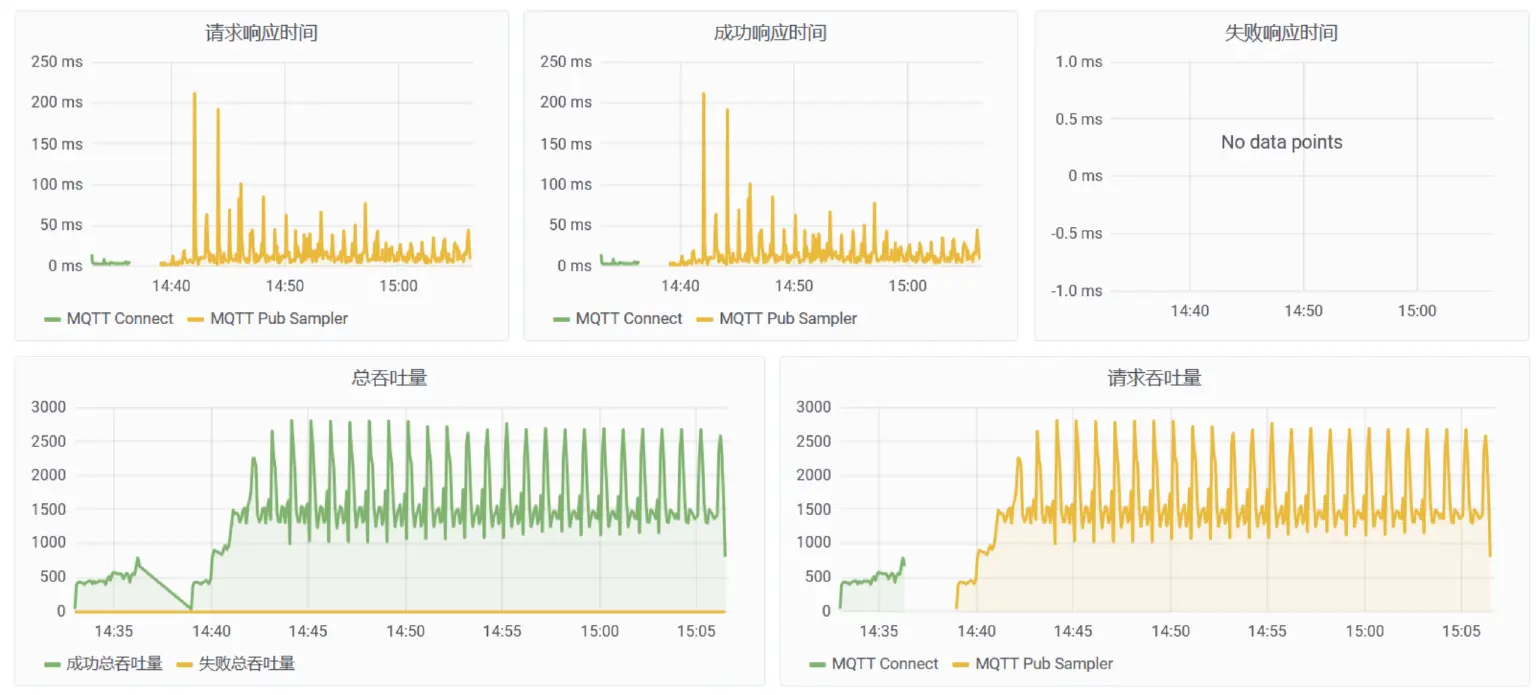Toggle MQTT Connect series in 请求吞吐量 legend
1536x695 pixels.
point(885,664)
